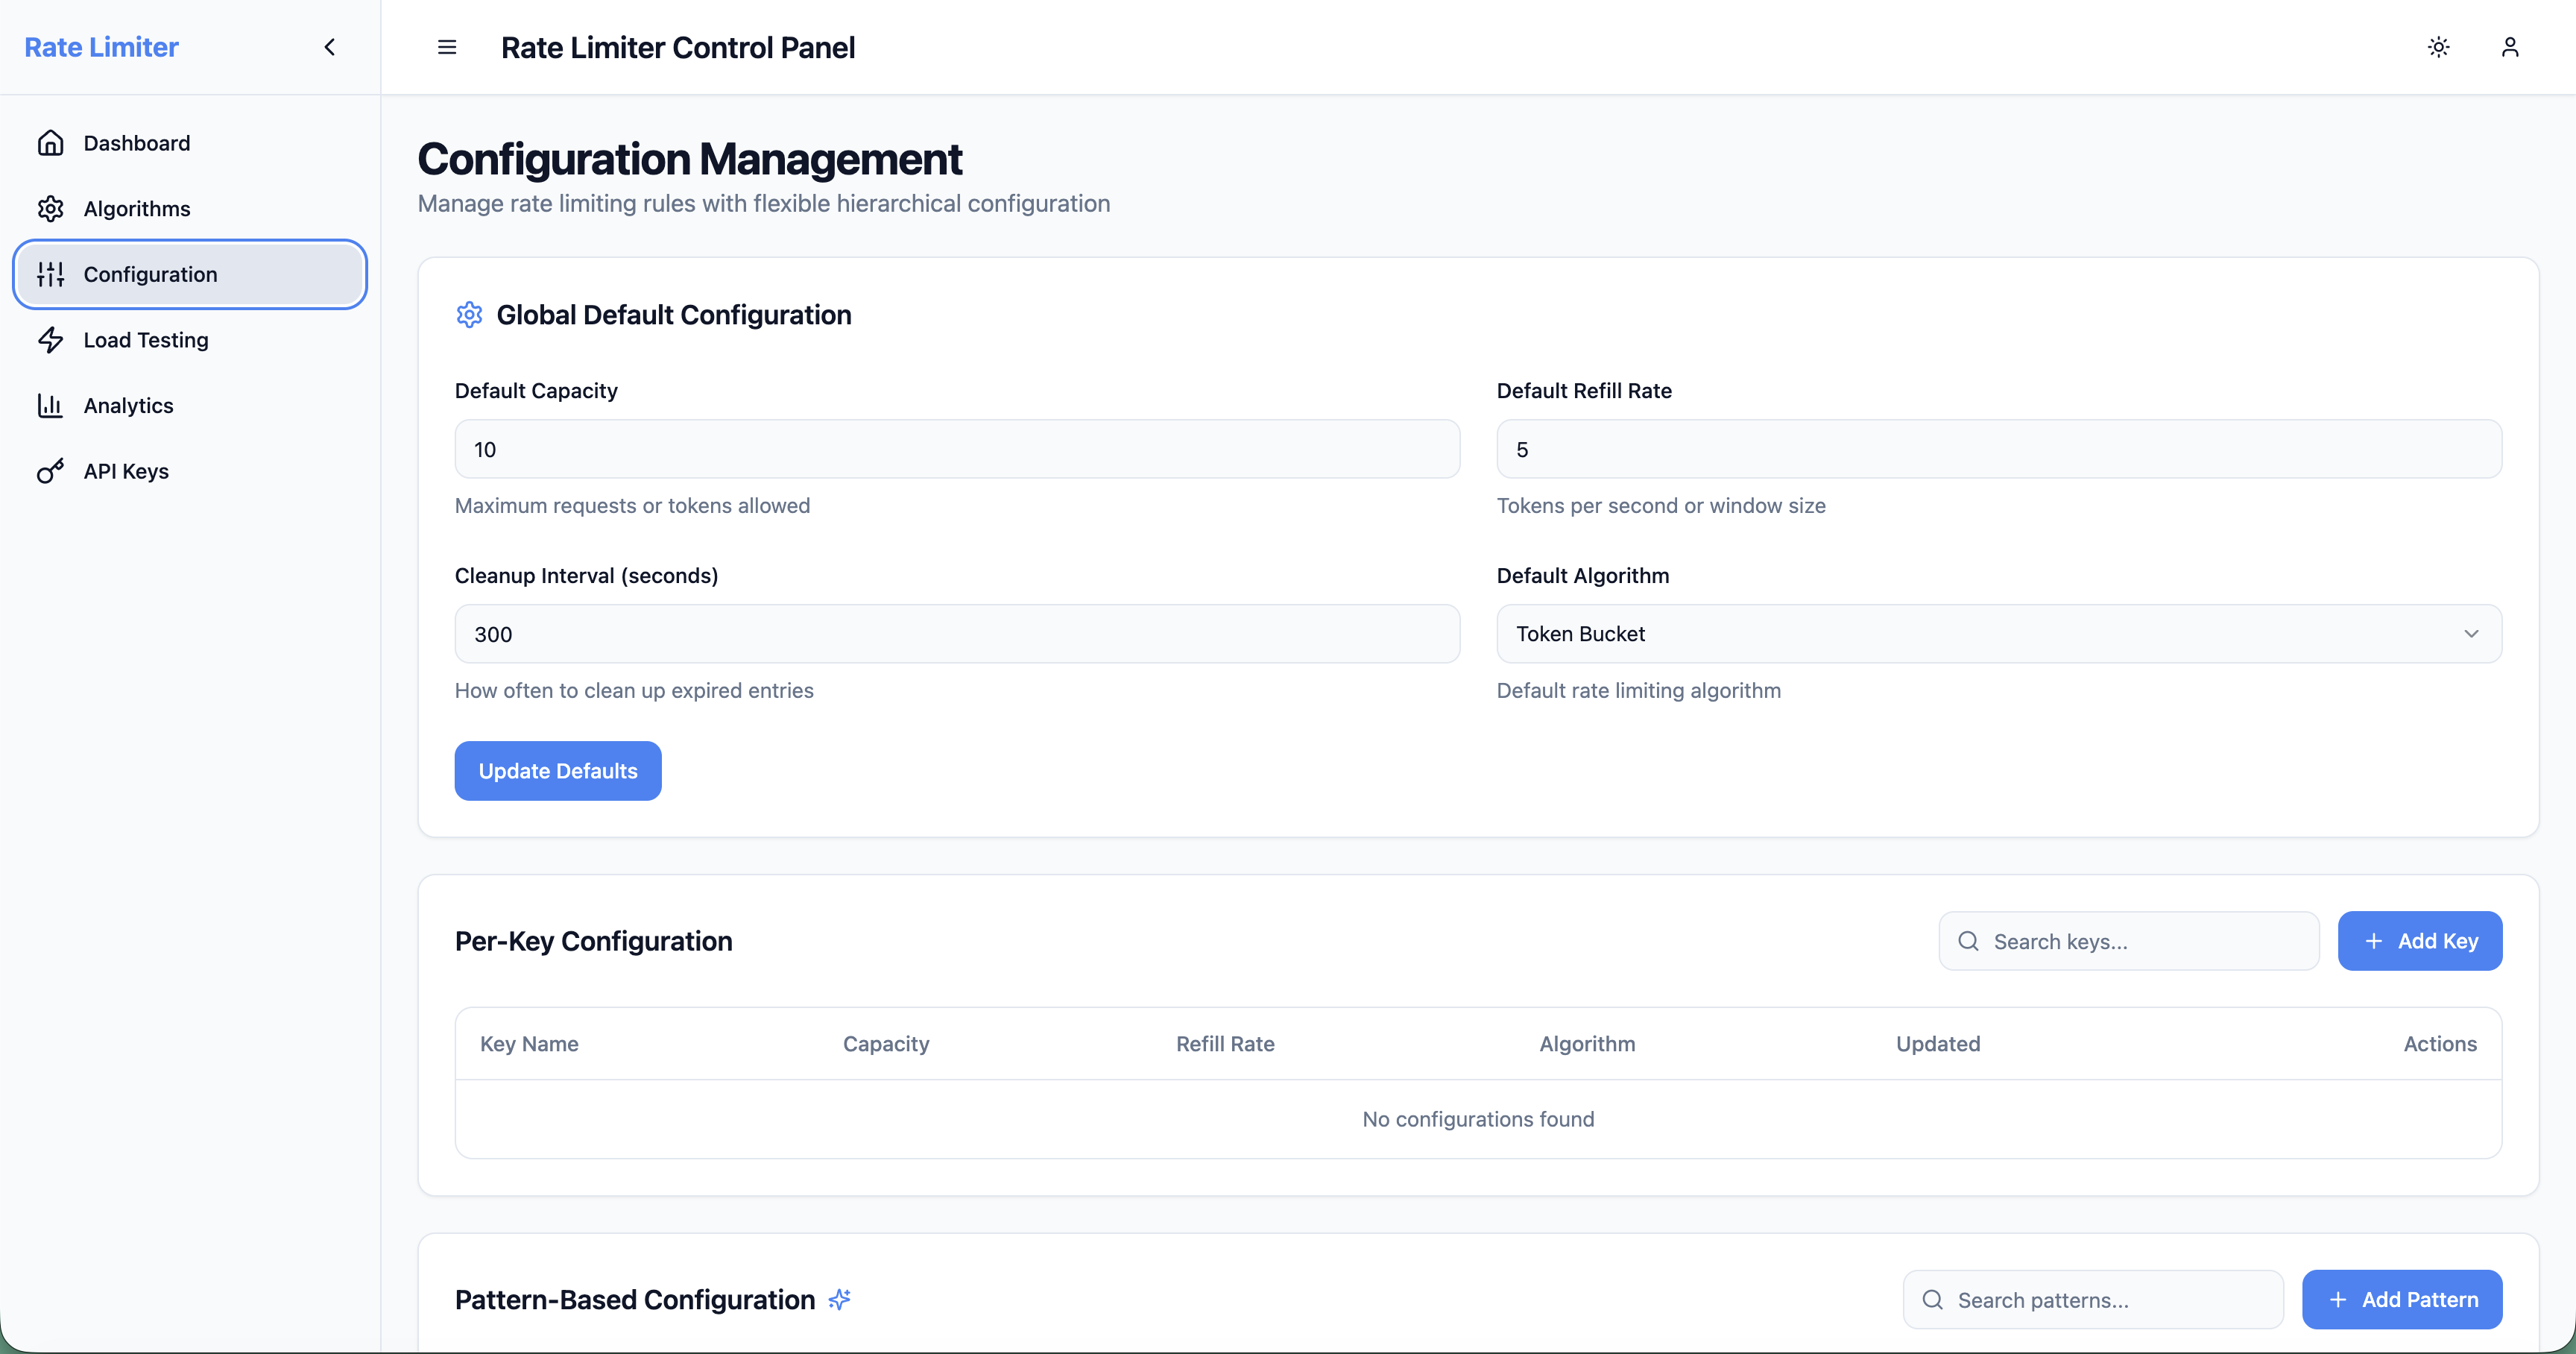2576x1354 pixels.
Task: Click the API Keys key icon
Action: pos(51,471)
